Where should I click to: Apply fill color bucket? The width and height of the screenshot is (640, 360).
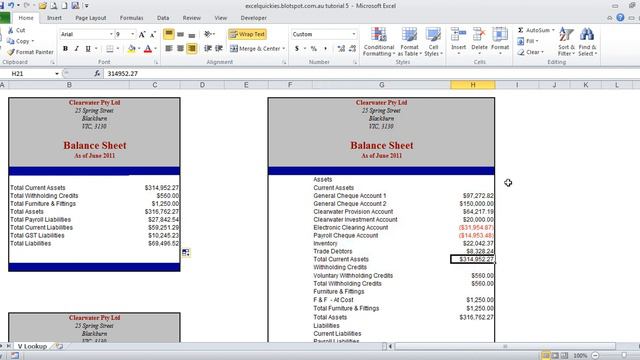pyautogui.click(x=131, y=49)
